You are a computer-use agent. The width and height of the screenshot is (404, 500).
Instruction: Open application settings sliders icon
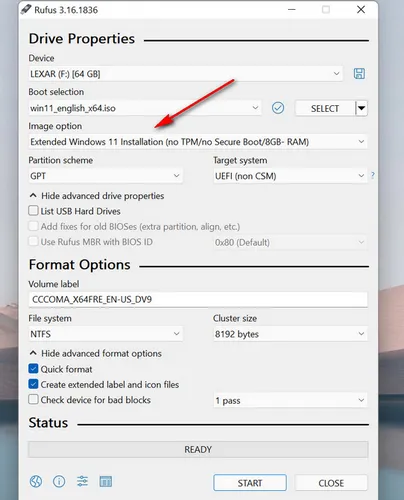(x=82, y=481)
